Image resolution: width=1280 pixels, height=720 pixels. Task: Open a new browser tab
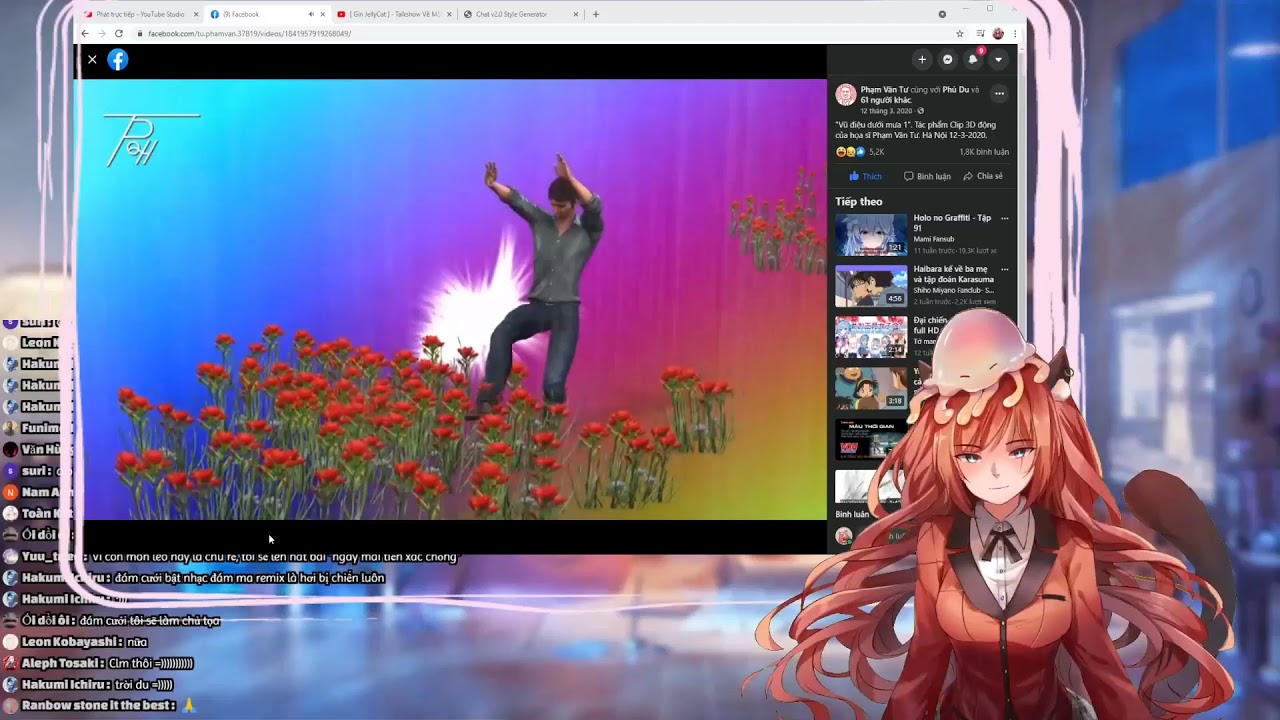[596, 14]
